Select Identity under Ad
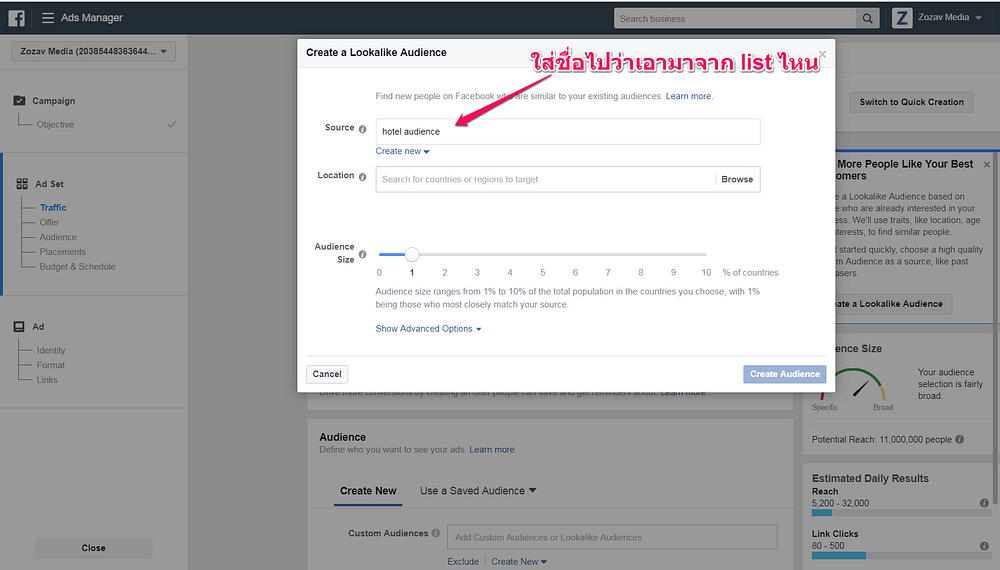 pyautogui.click(x=51, y=350)
